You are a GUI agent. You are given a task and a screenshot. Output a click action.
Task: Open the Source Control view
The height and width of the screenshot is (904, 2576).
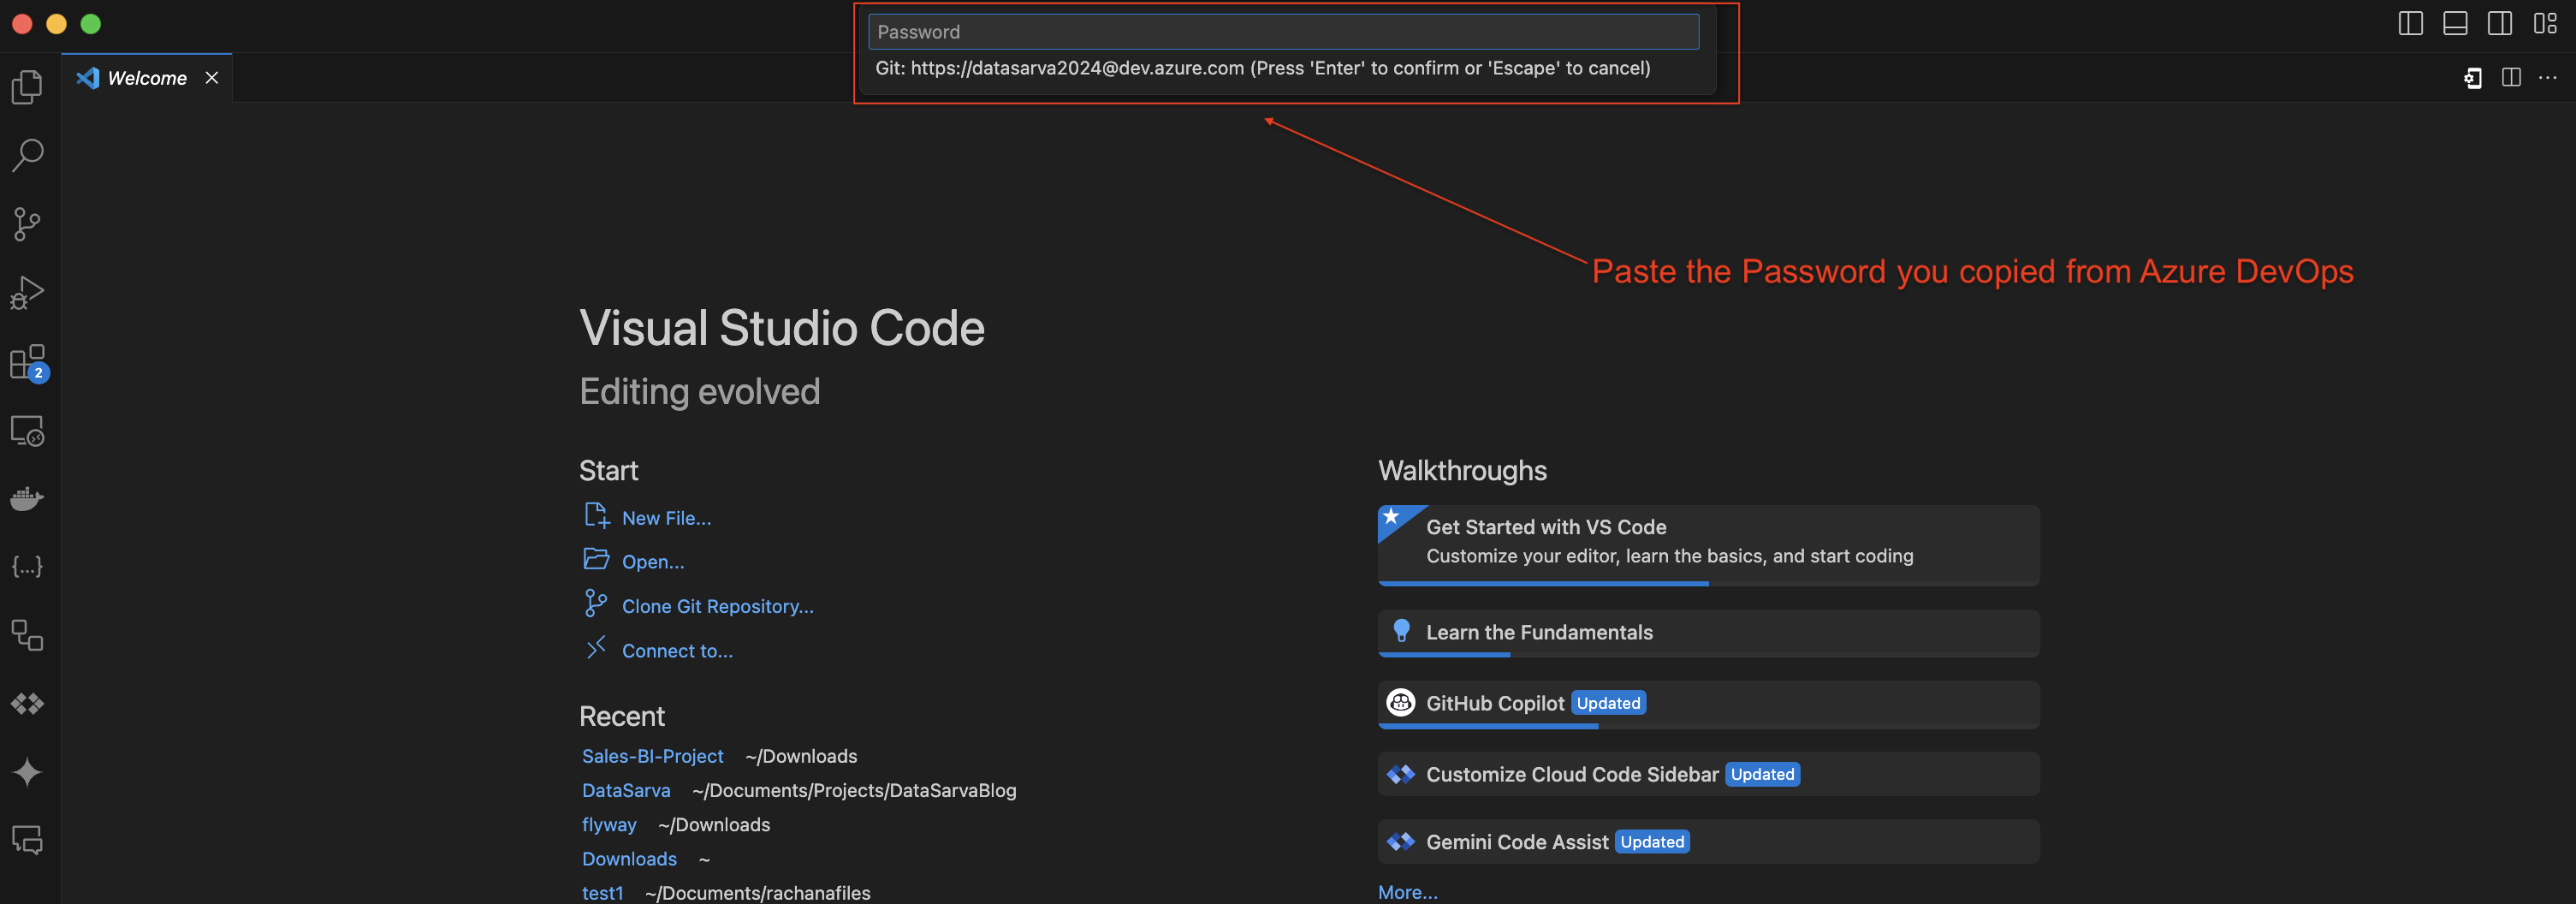pyautogui.click(x=27, y=224)
